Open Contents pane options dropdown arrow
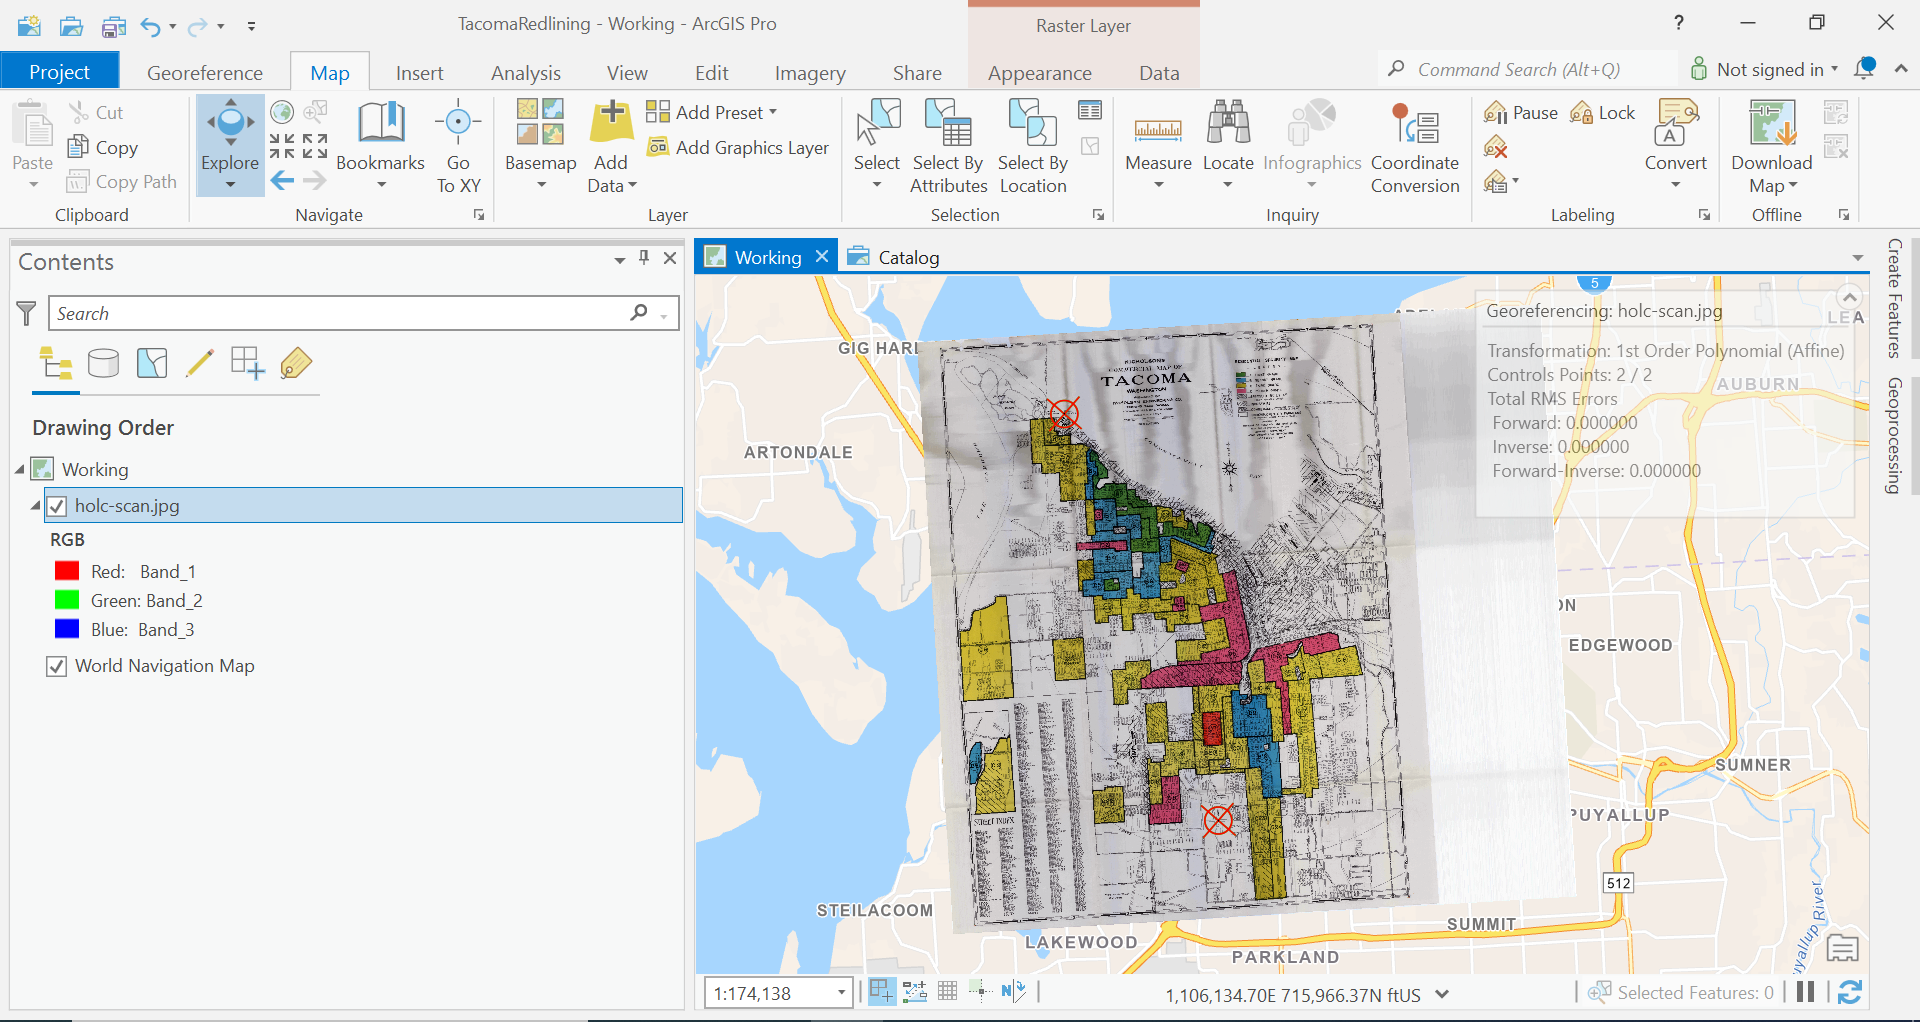The width and height of the screenshot is (1920, 1022). pyautogui.click(x=620, y=260)
